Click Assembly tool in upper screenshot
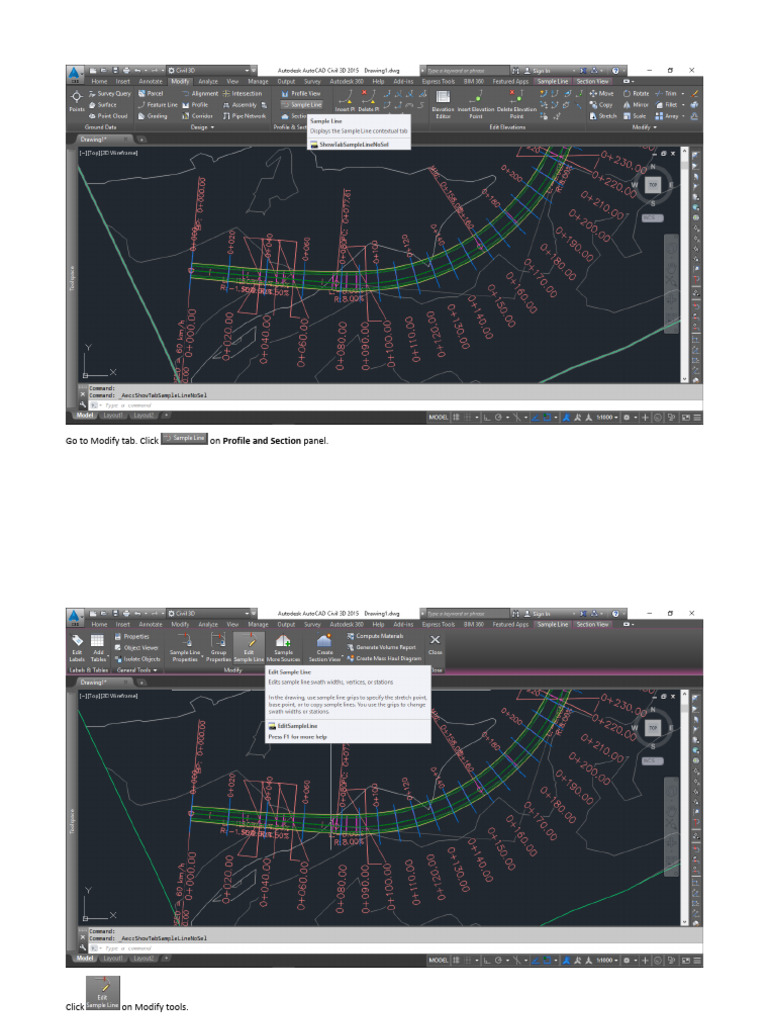Screen dimensions: 768x1024 (x=240, y=105)
